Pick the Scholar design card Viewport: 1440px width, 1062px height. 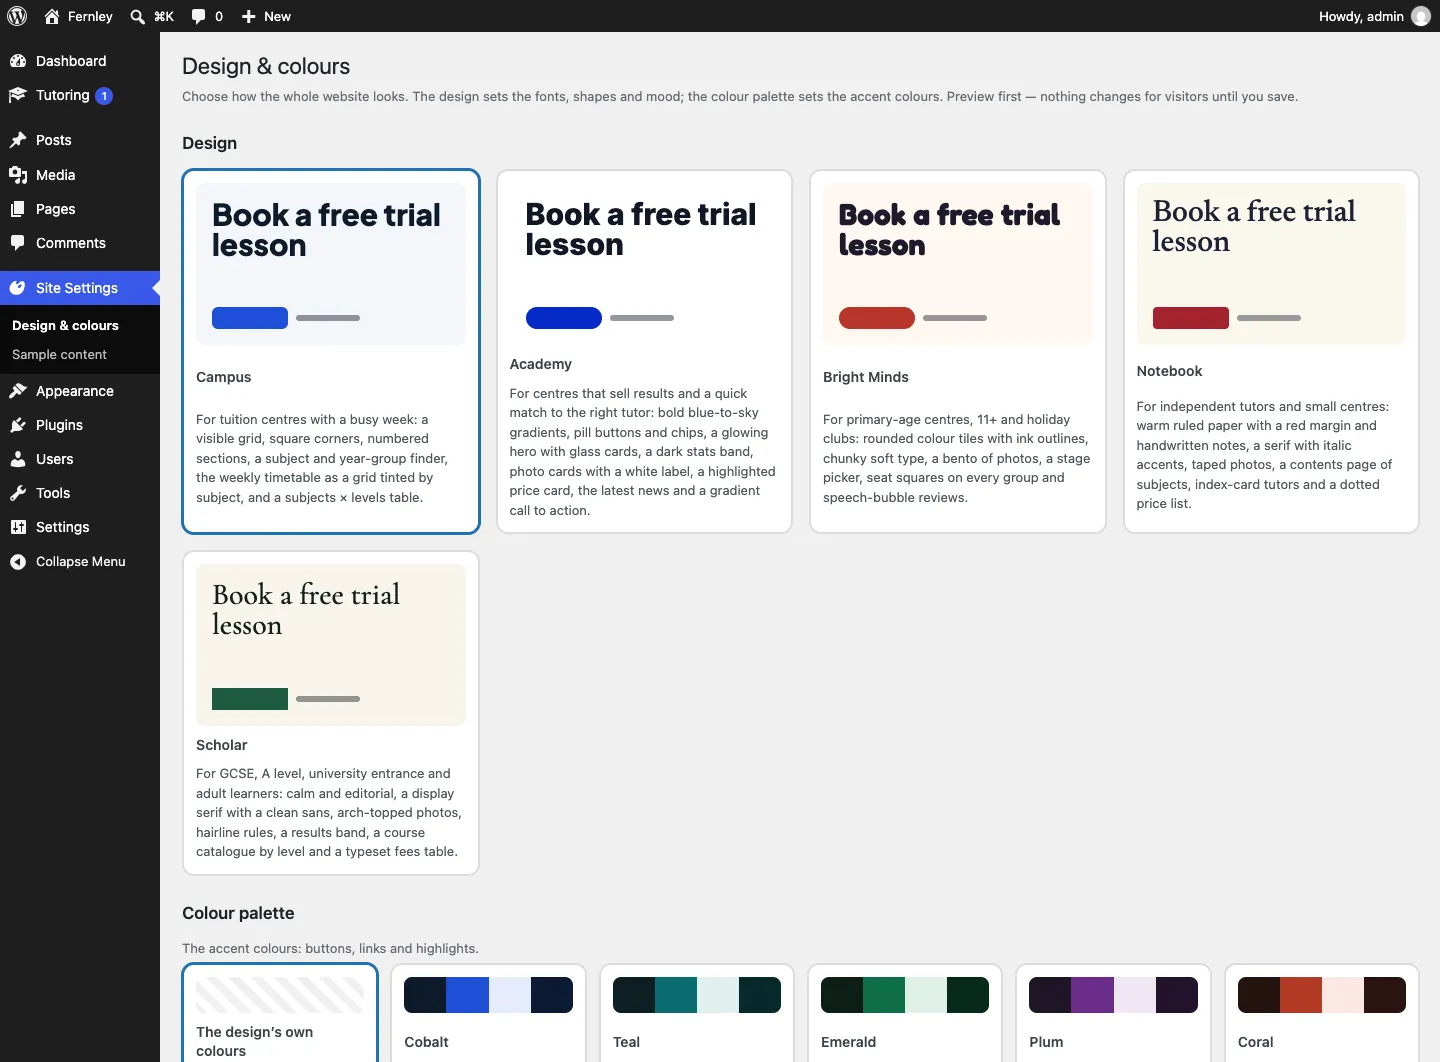331,713
